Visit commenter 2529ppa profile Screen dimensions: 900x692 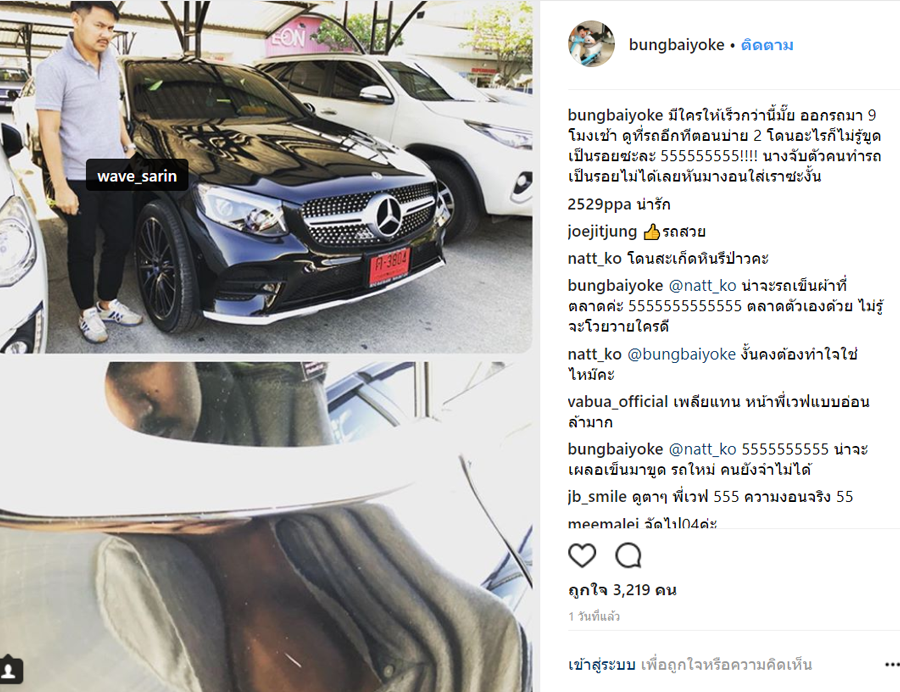point(599,204)
